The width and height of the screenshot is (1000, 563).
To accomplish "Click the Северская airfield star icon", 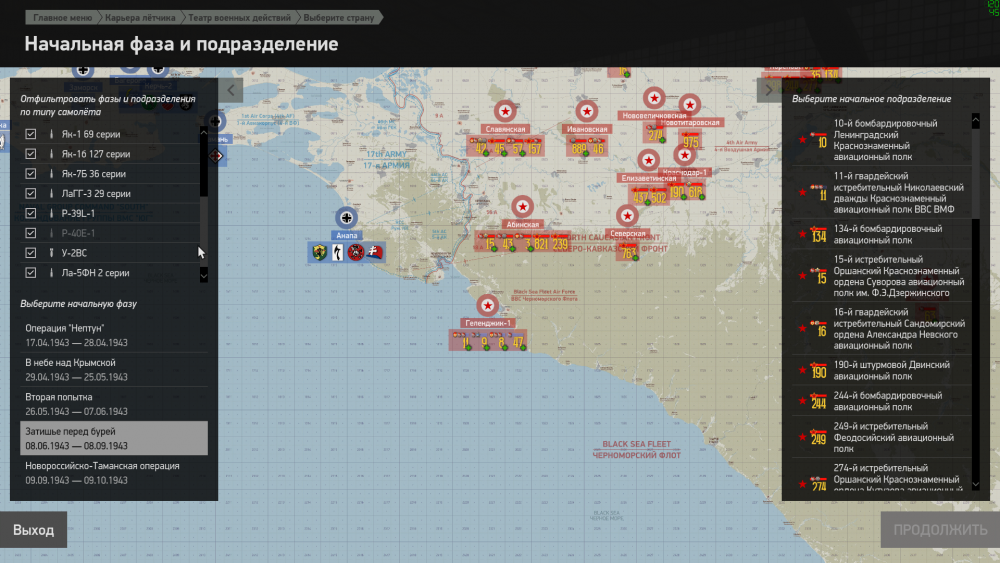I will coord(627,216).
